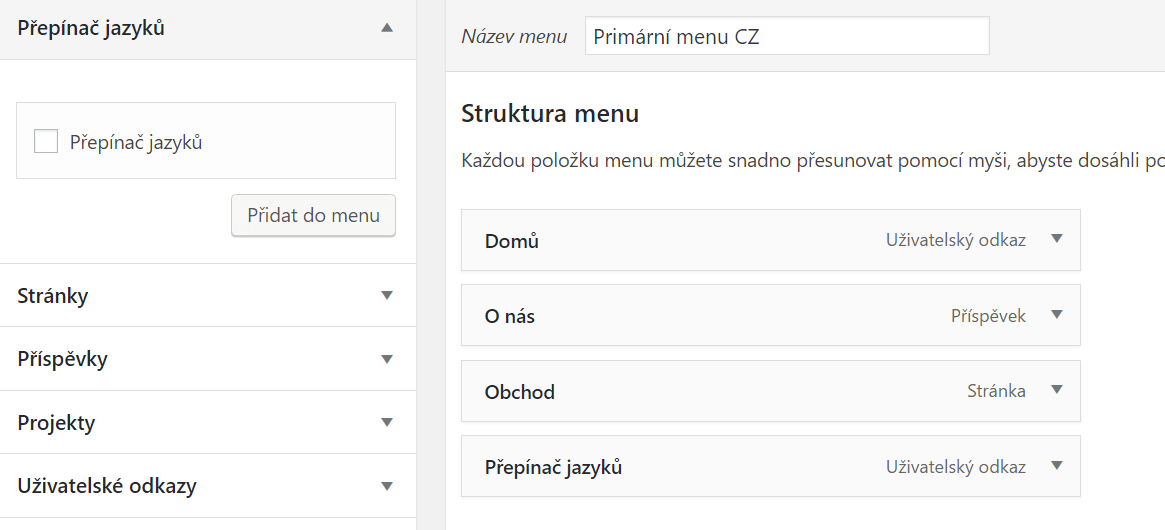This screenshot has height=530, width=1165.
Task: Expand the Uživatelské odkazy panel arrow
Action: pos(386,486)
